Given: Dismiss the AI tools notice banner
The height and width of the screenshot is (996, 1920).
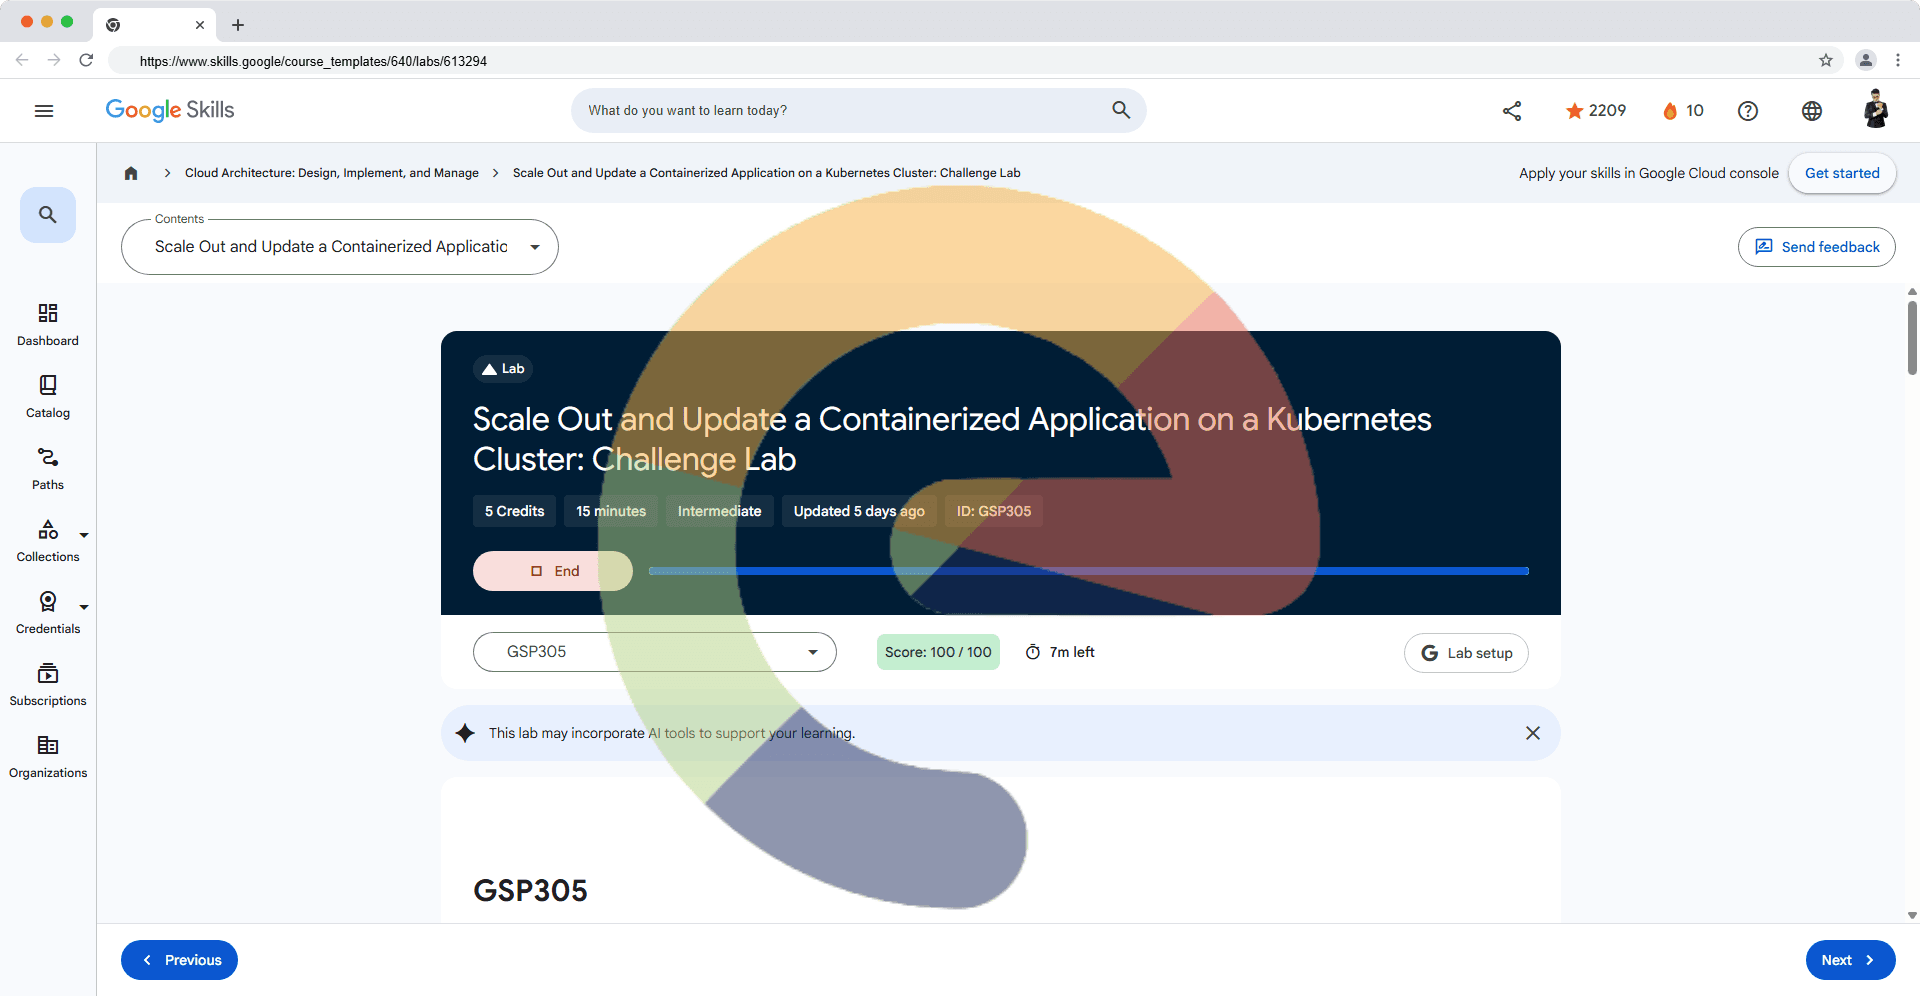Looking at the screenshot, I should [1533, 733].
